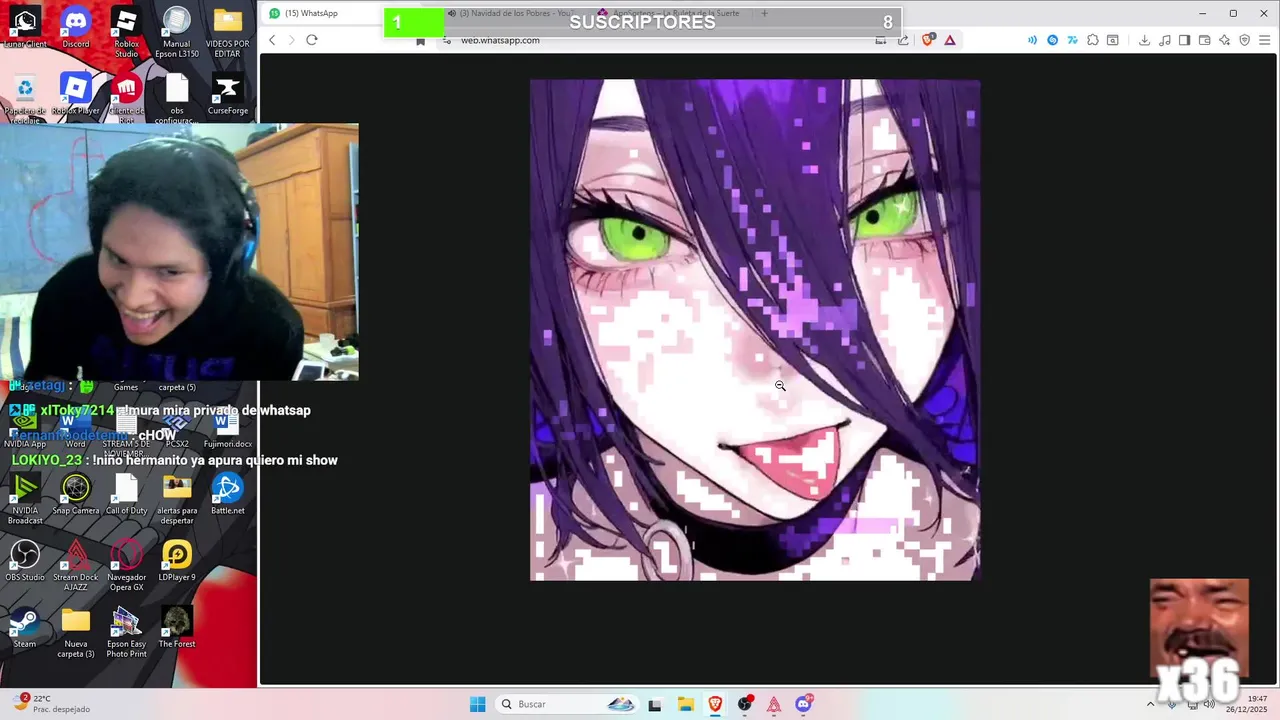Select the OBS Studio desktop icon
This screenshot has height=720, width=1280.
(25, 561)
